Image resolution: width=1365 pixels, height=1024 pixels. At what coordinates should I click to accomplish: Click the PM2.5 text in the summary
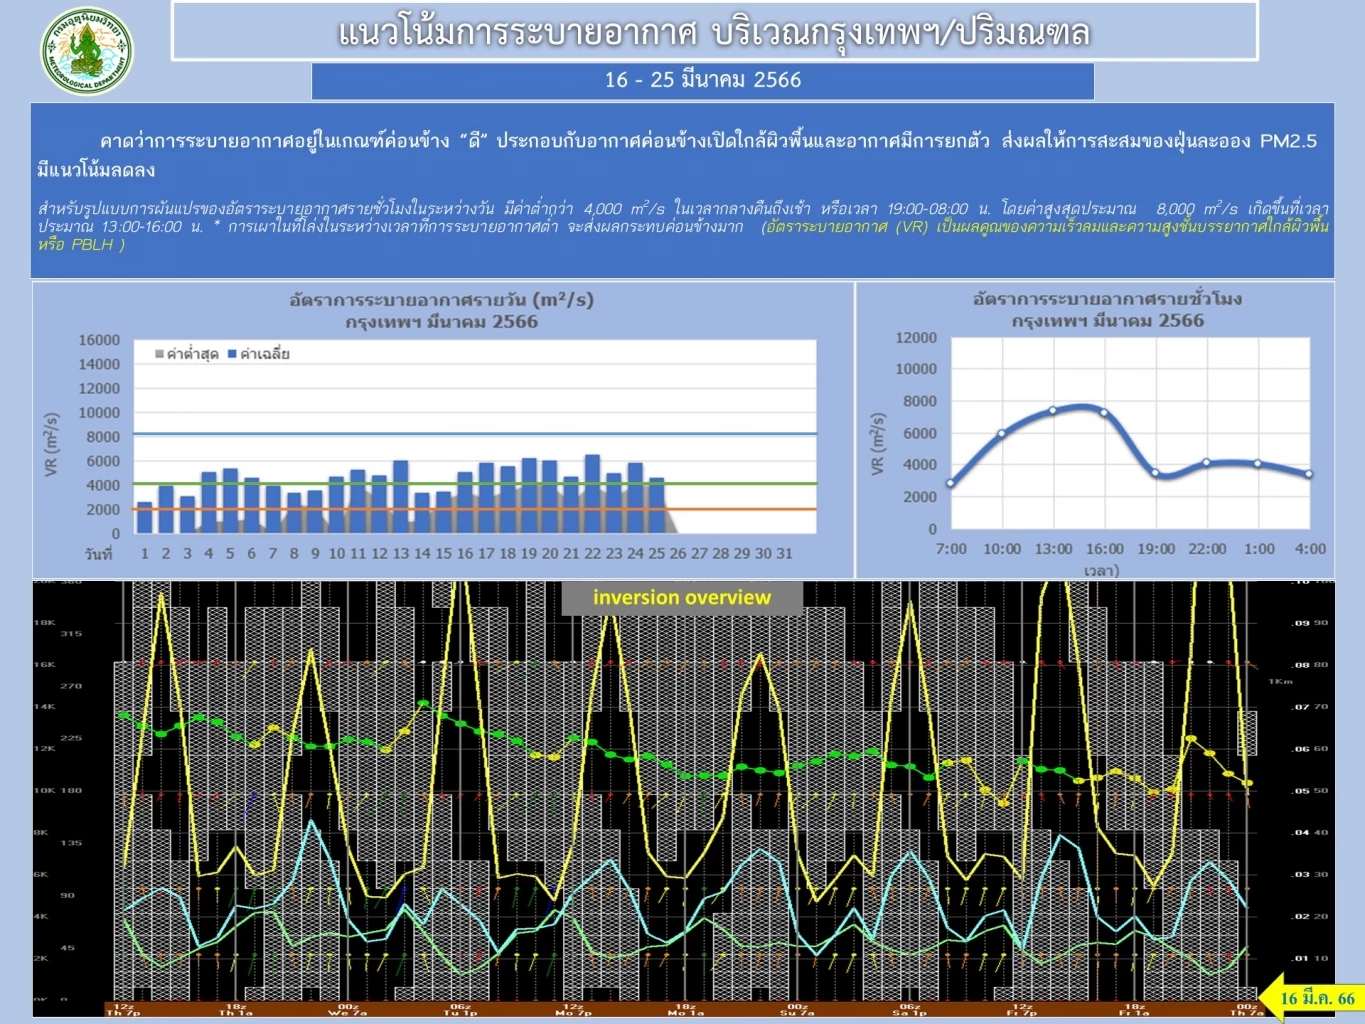(x=1287, y=141)
